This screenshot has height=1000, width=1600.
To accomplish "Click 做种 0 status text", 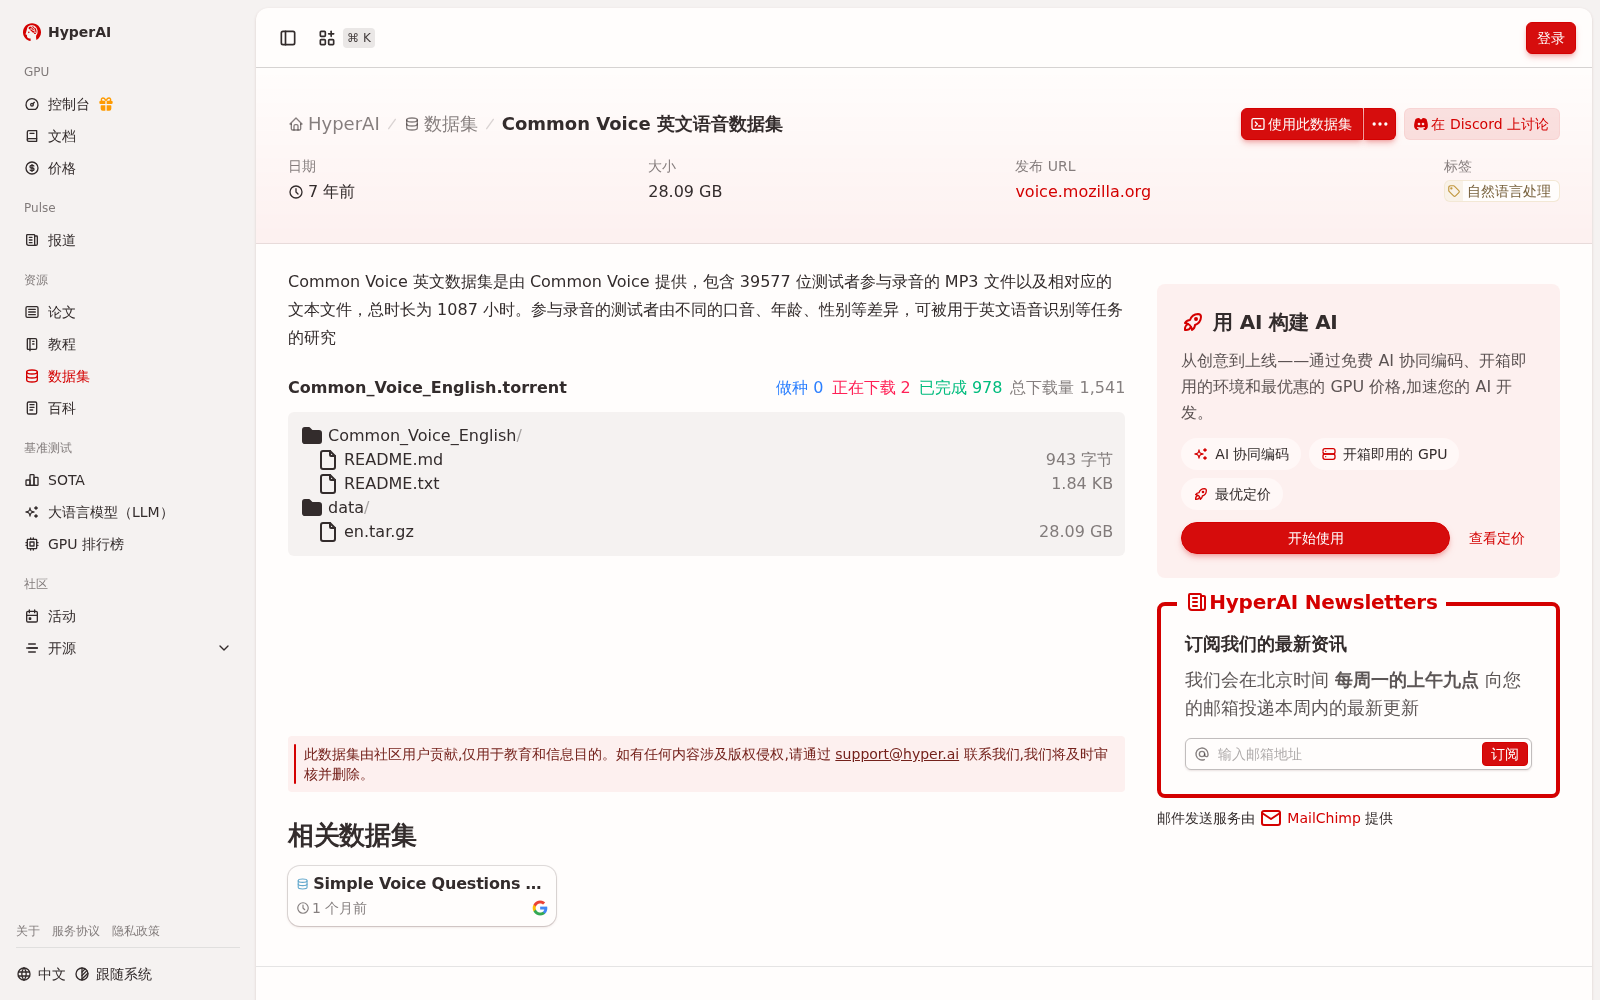I will 799,387.
